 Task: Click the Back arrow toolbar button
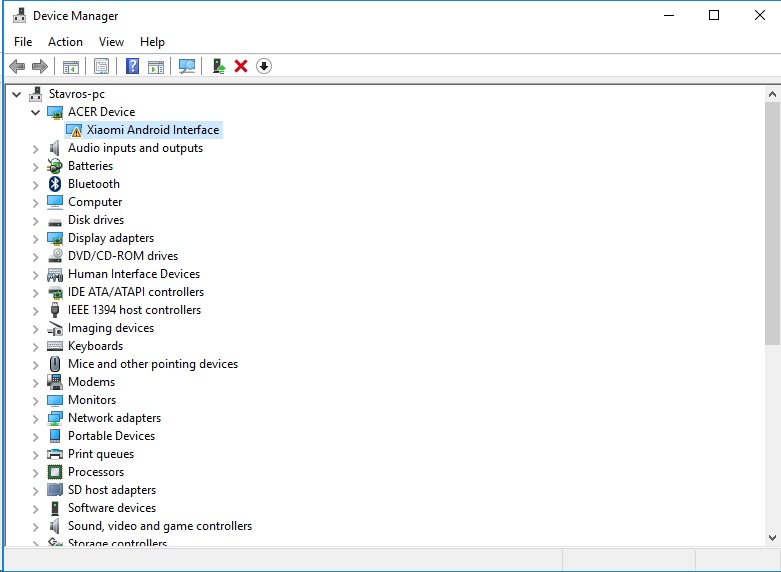16,66
